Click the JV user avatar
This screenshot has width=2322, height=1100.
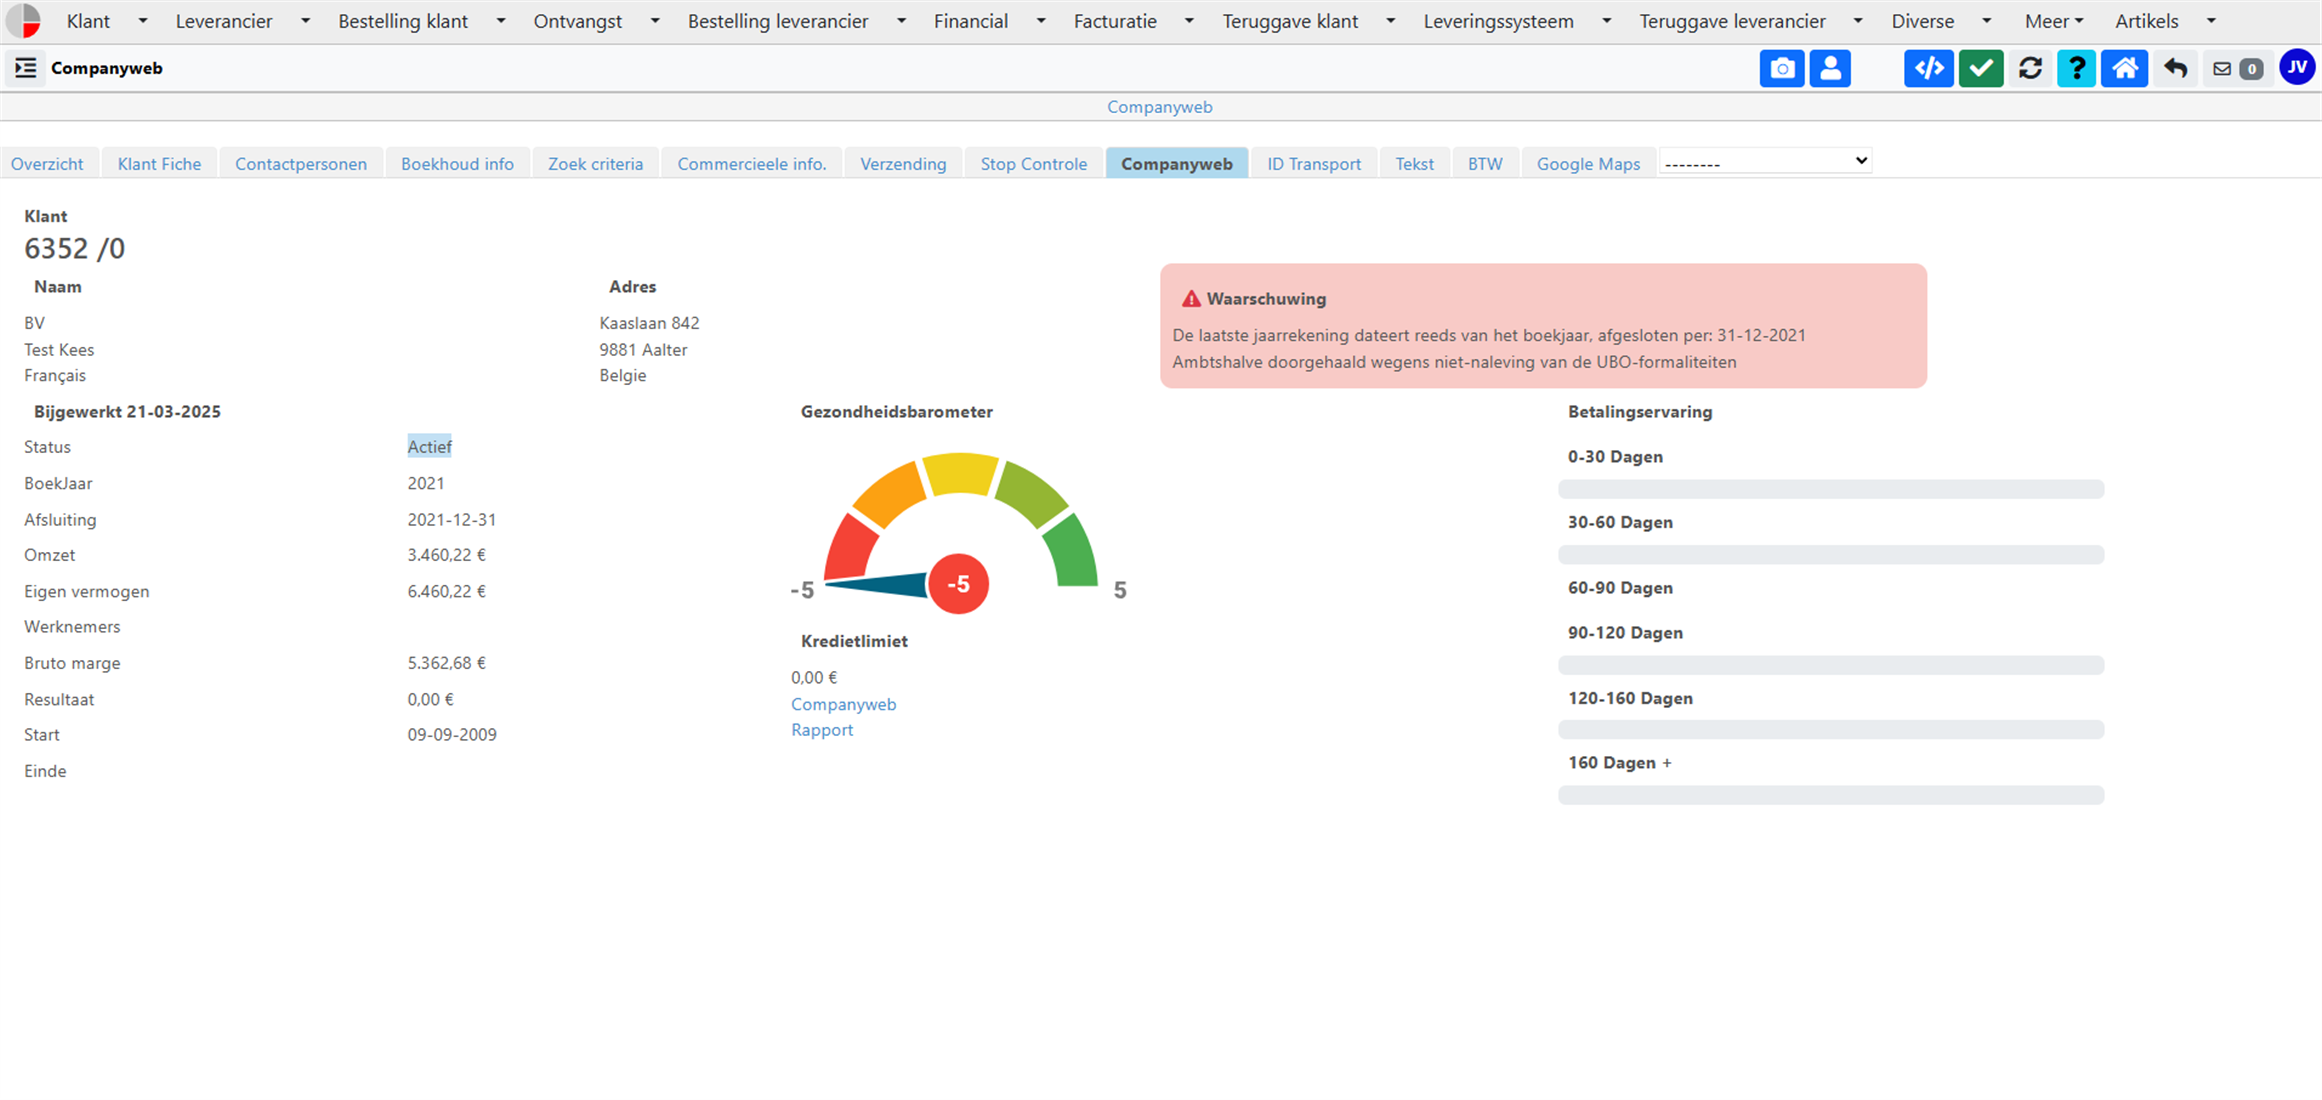pos(2297,67)
